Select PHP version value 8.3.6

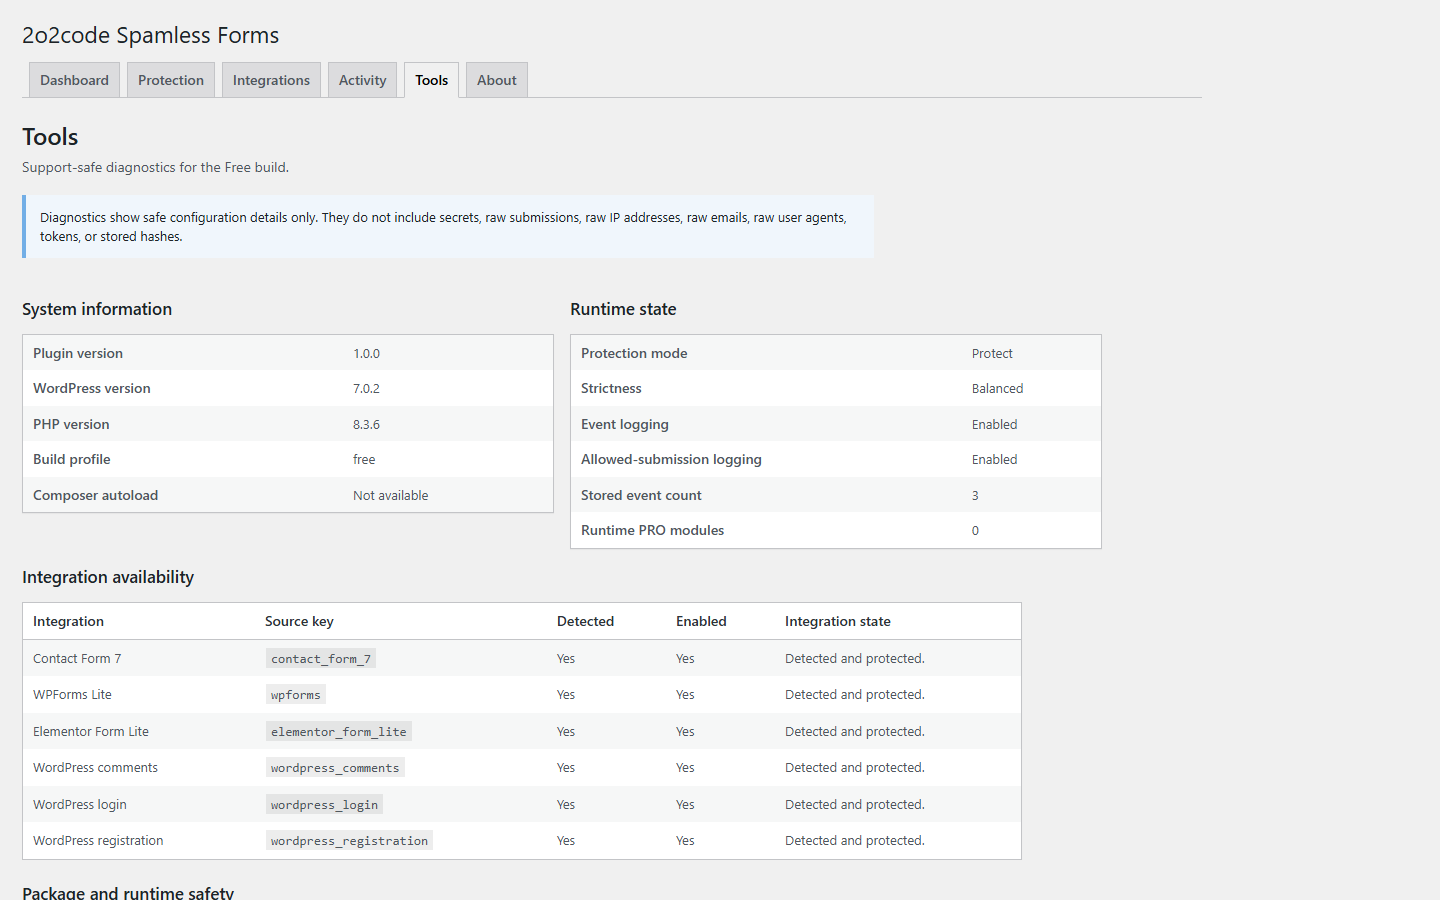click(x=366, y=425)
